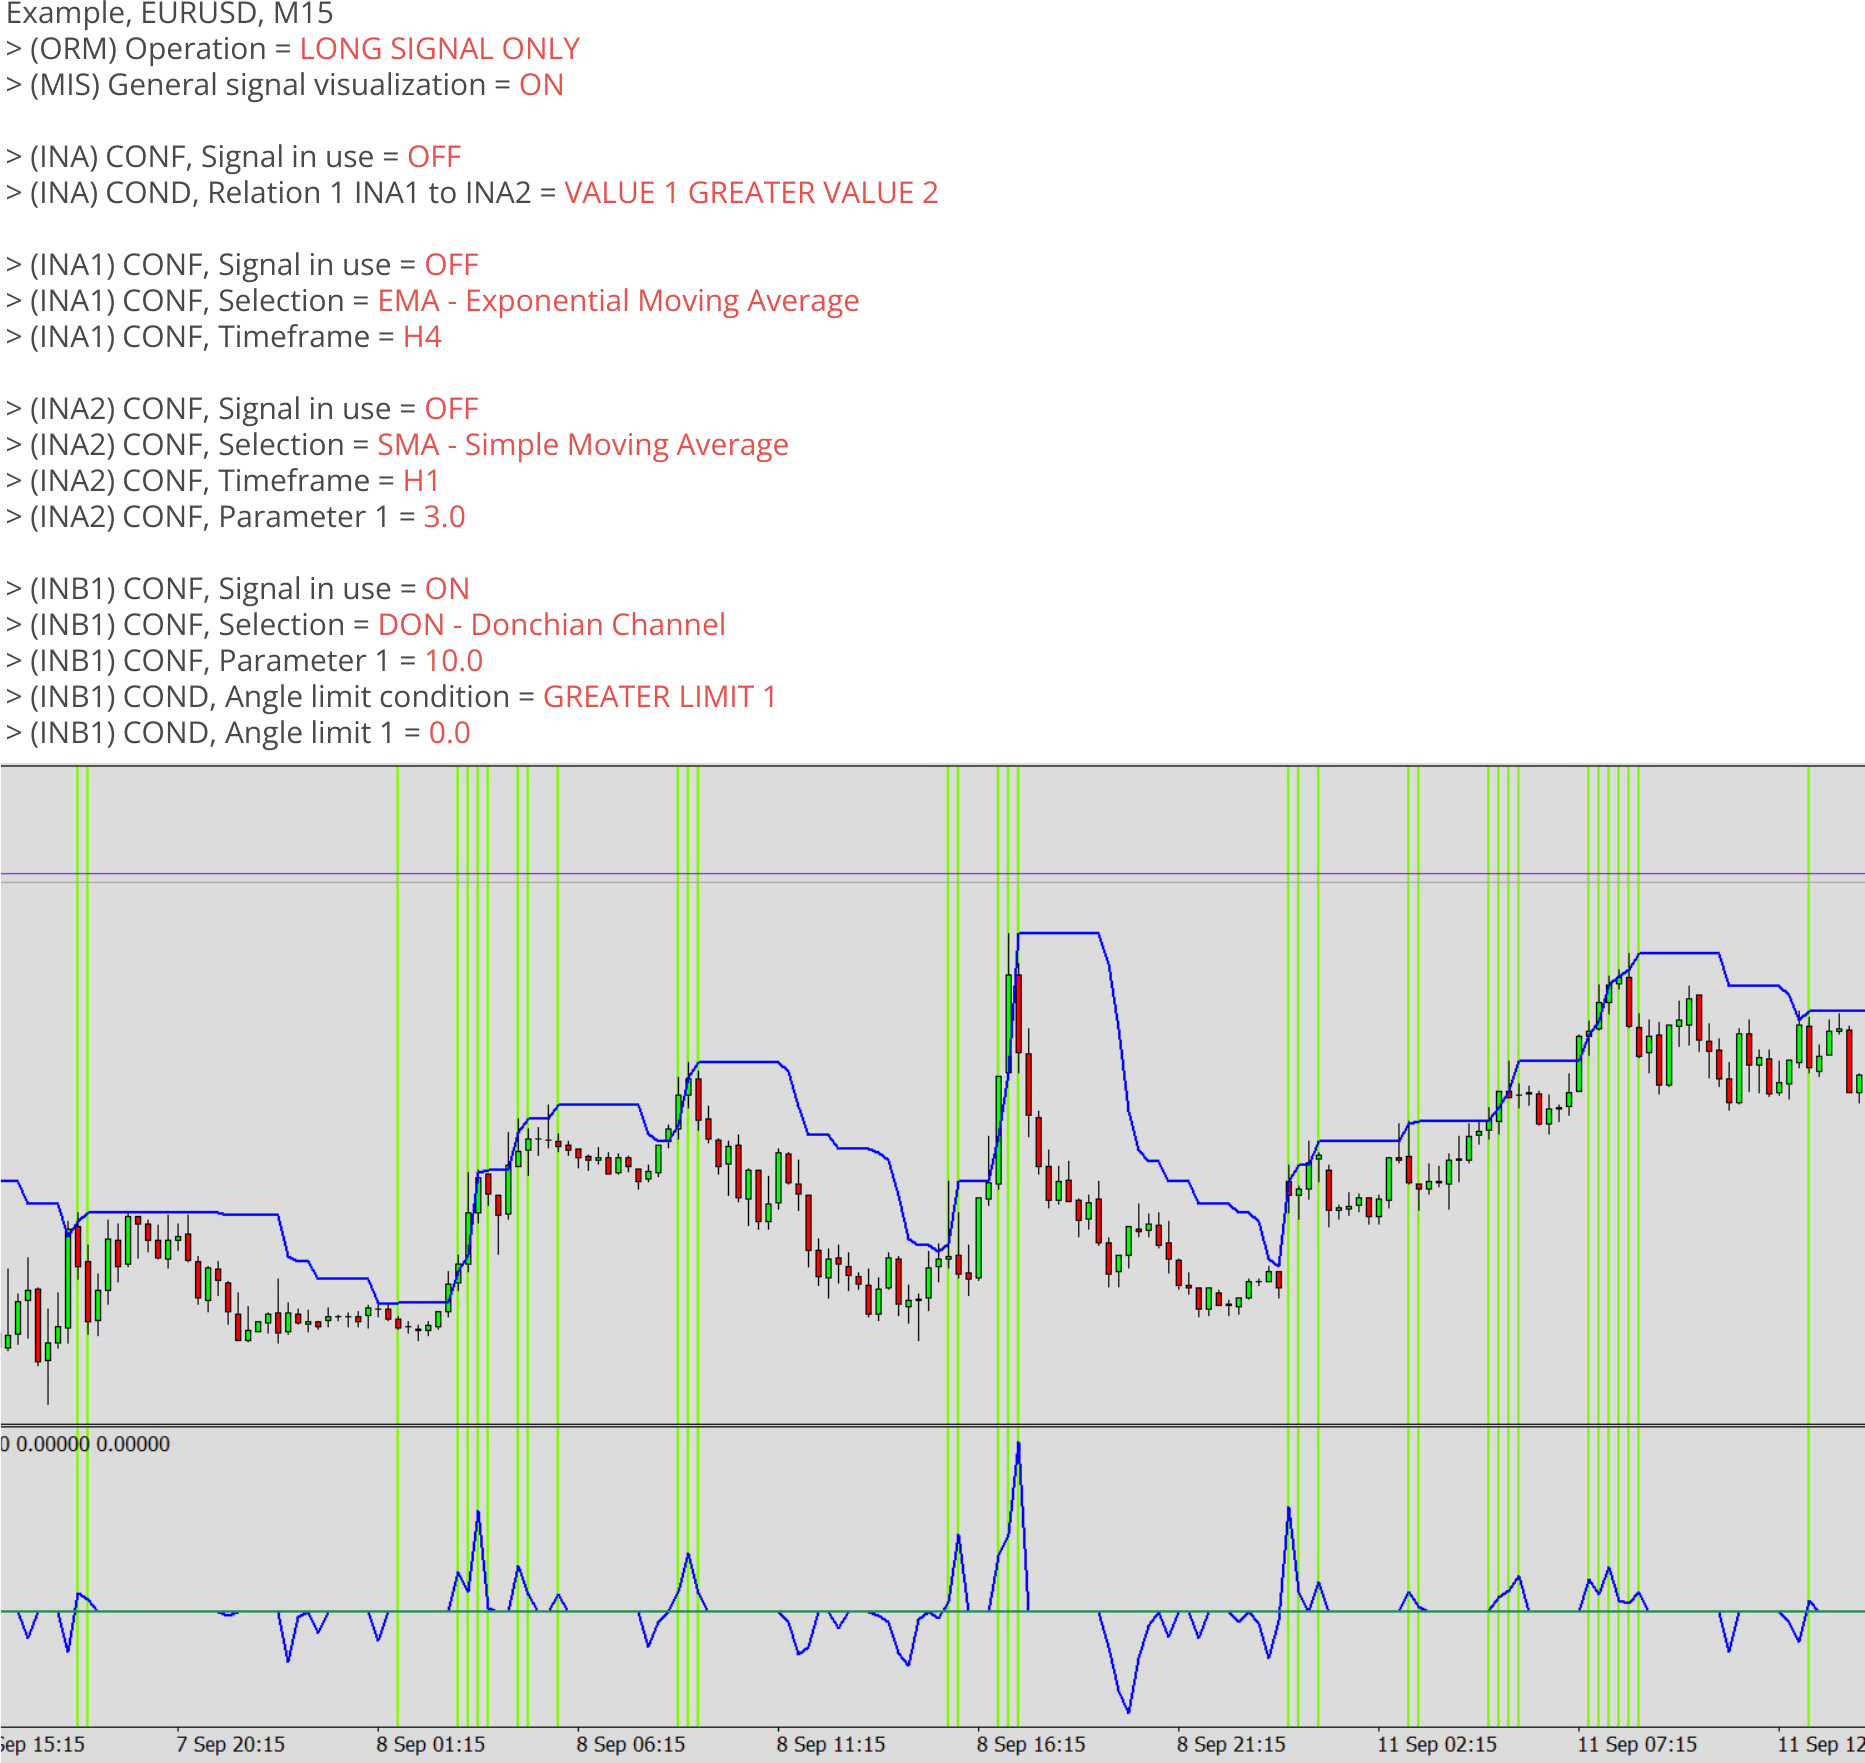This screenshot has height=1763, width=1865.
Task: Click the '7 Sep 20:15' time axis label
Action: click(231, 1745)
